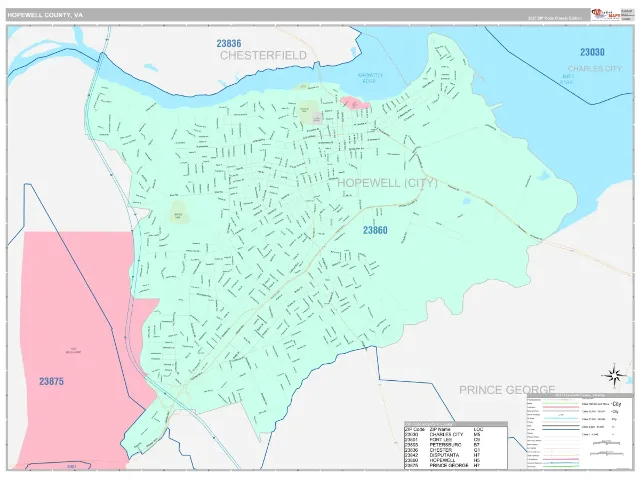Click the green park area in west Hopewell
Screen dimensions: 640x480
tap(180, 211)
